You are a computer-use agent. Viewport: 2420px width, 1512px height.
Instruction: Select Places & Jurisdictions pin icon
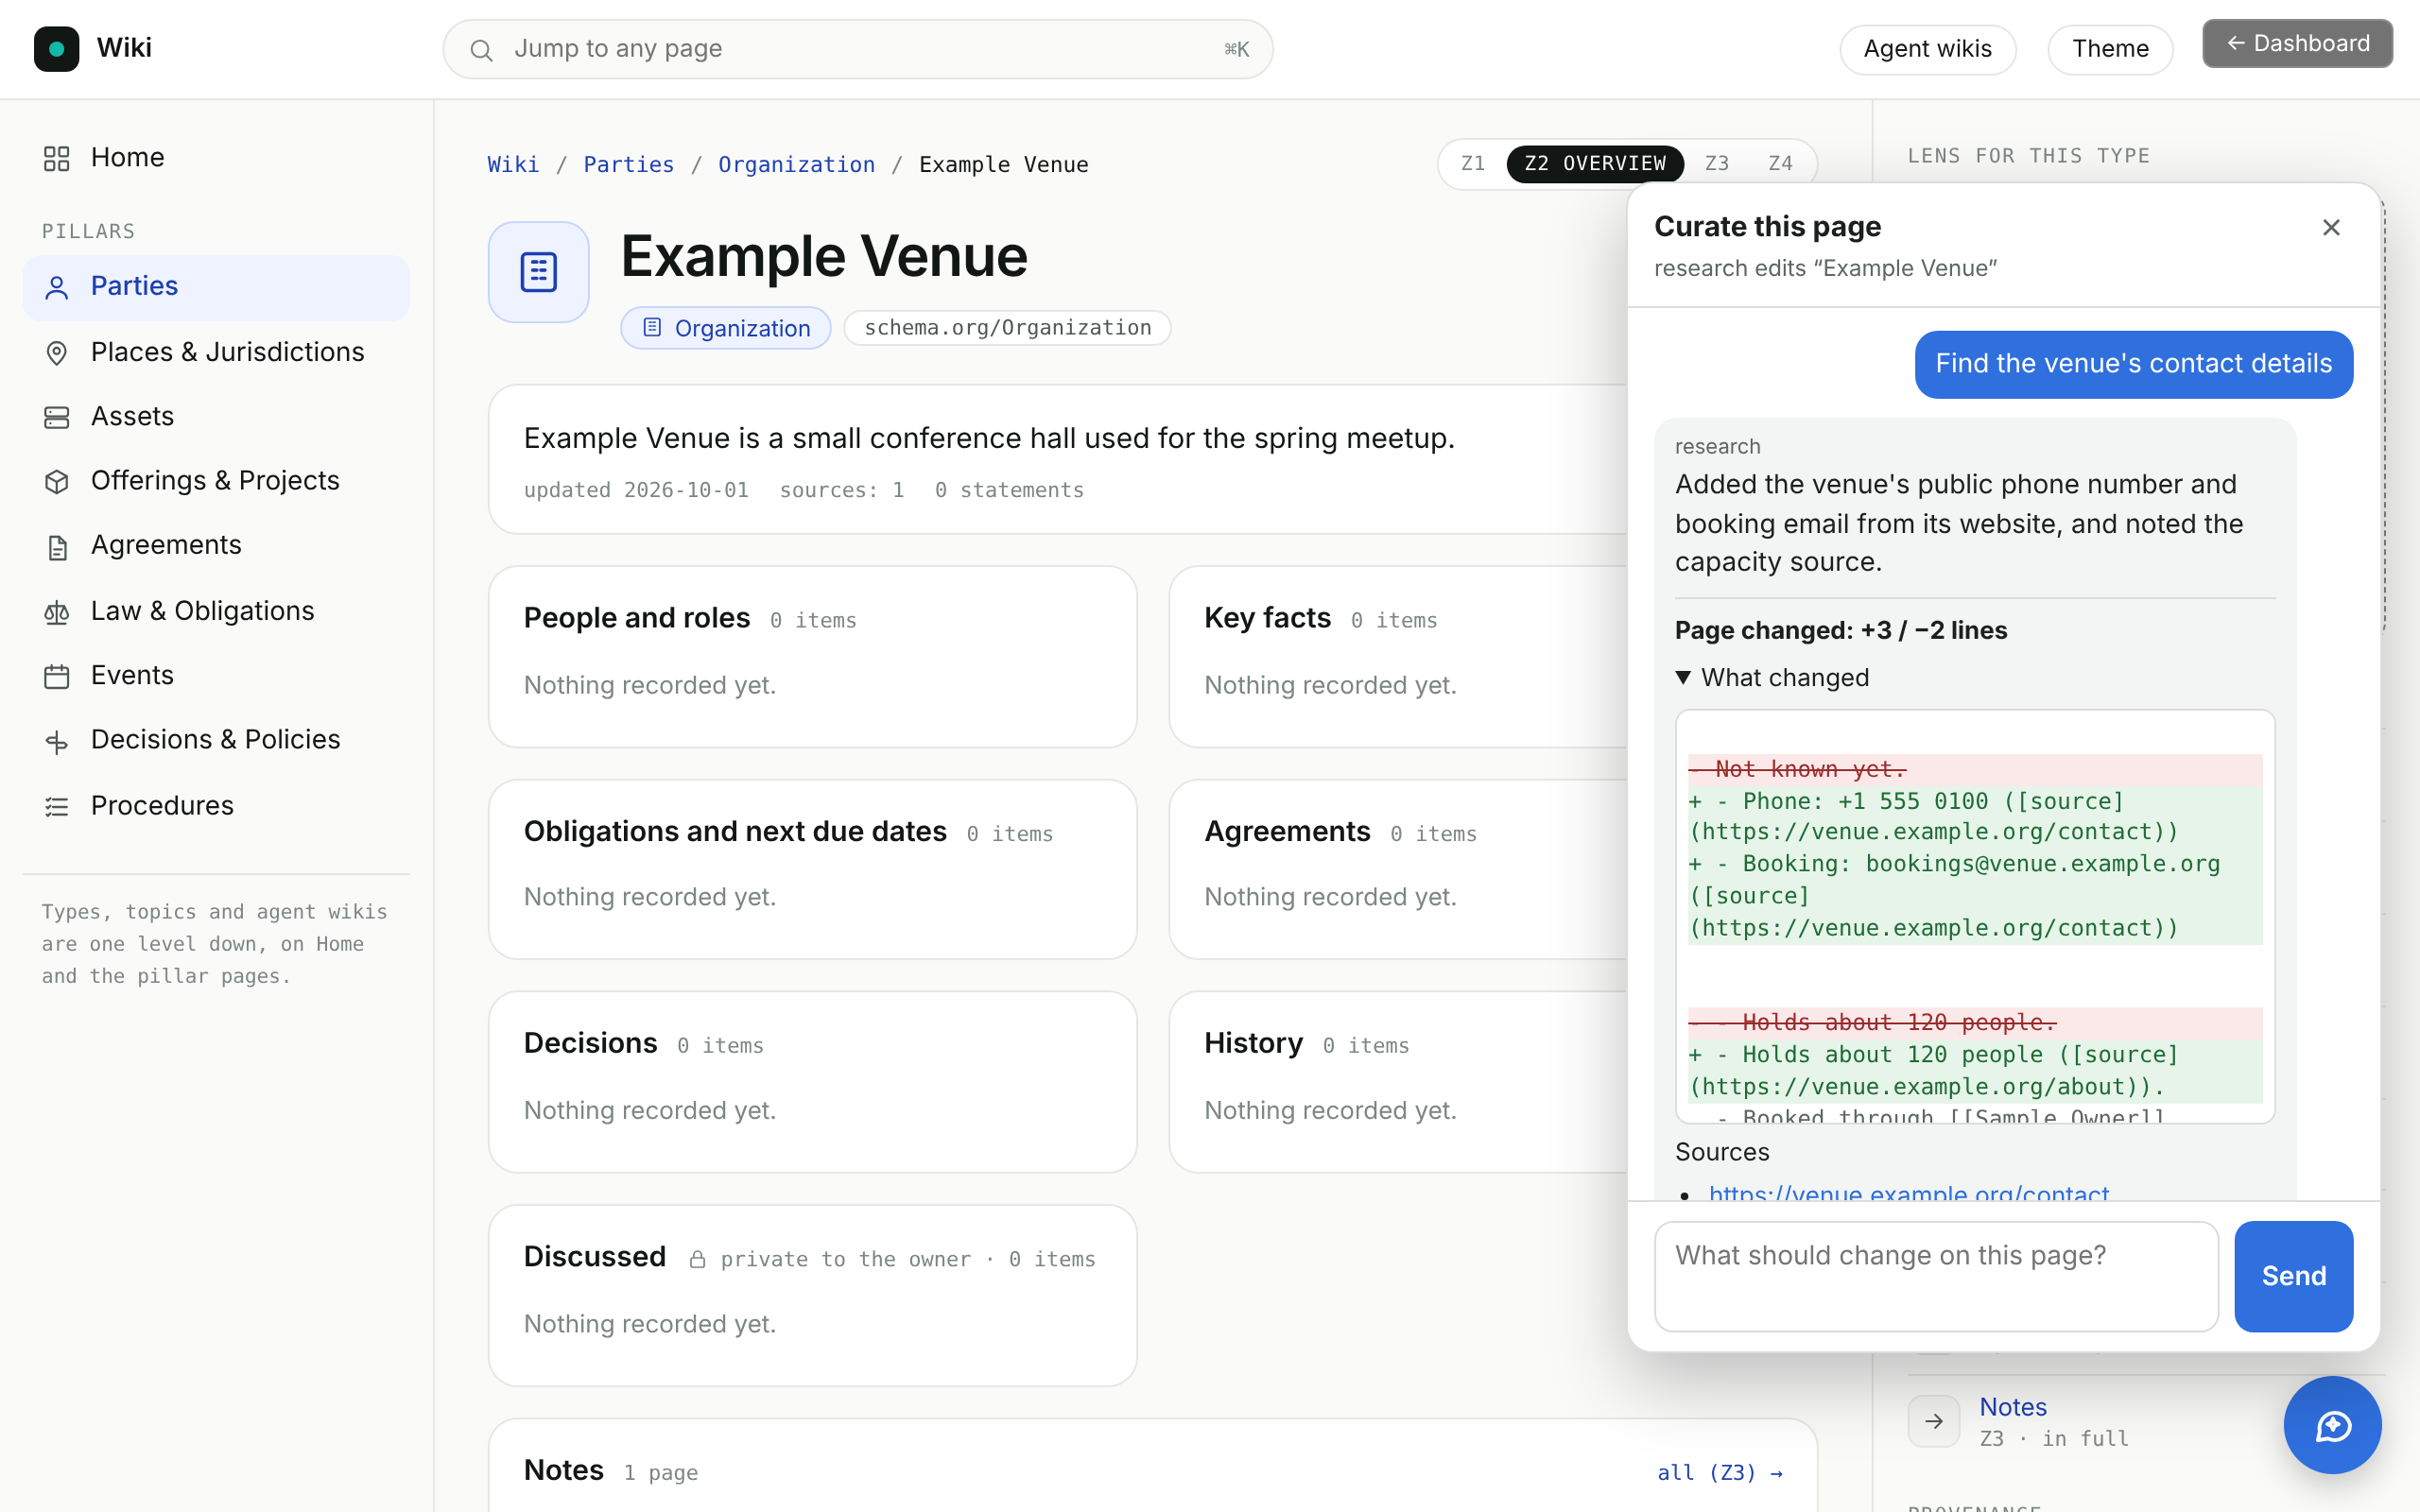pyautogui.click(x=57, y=353)
